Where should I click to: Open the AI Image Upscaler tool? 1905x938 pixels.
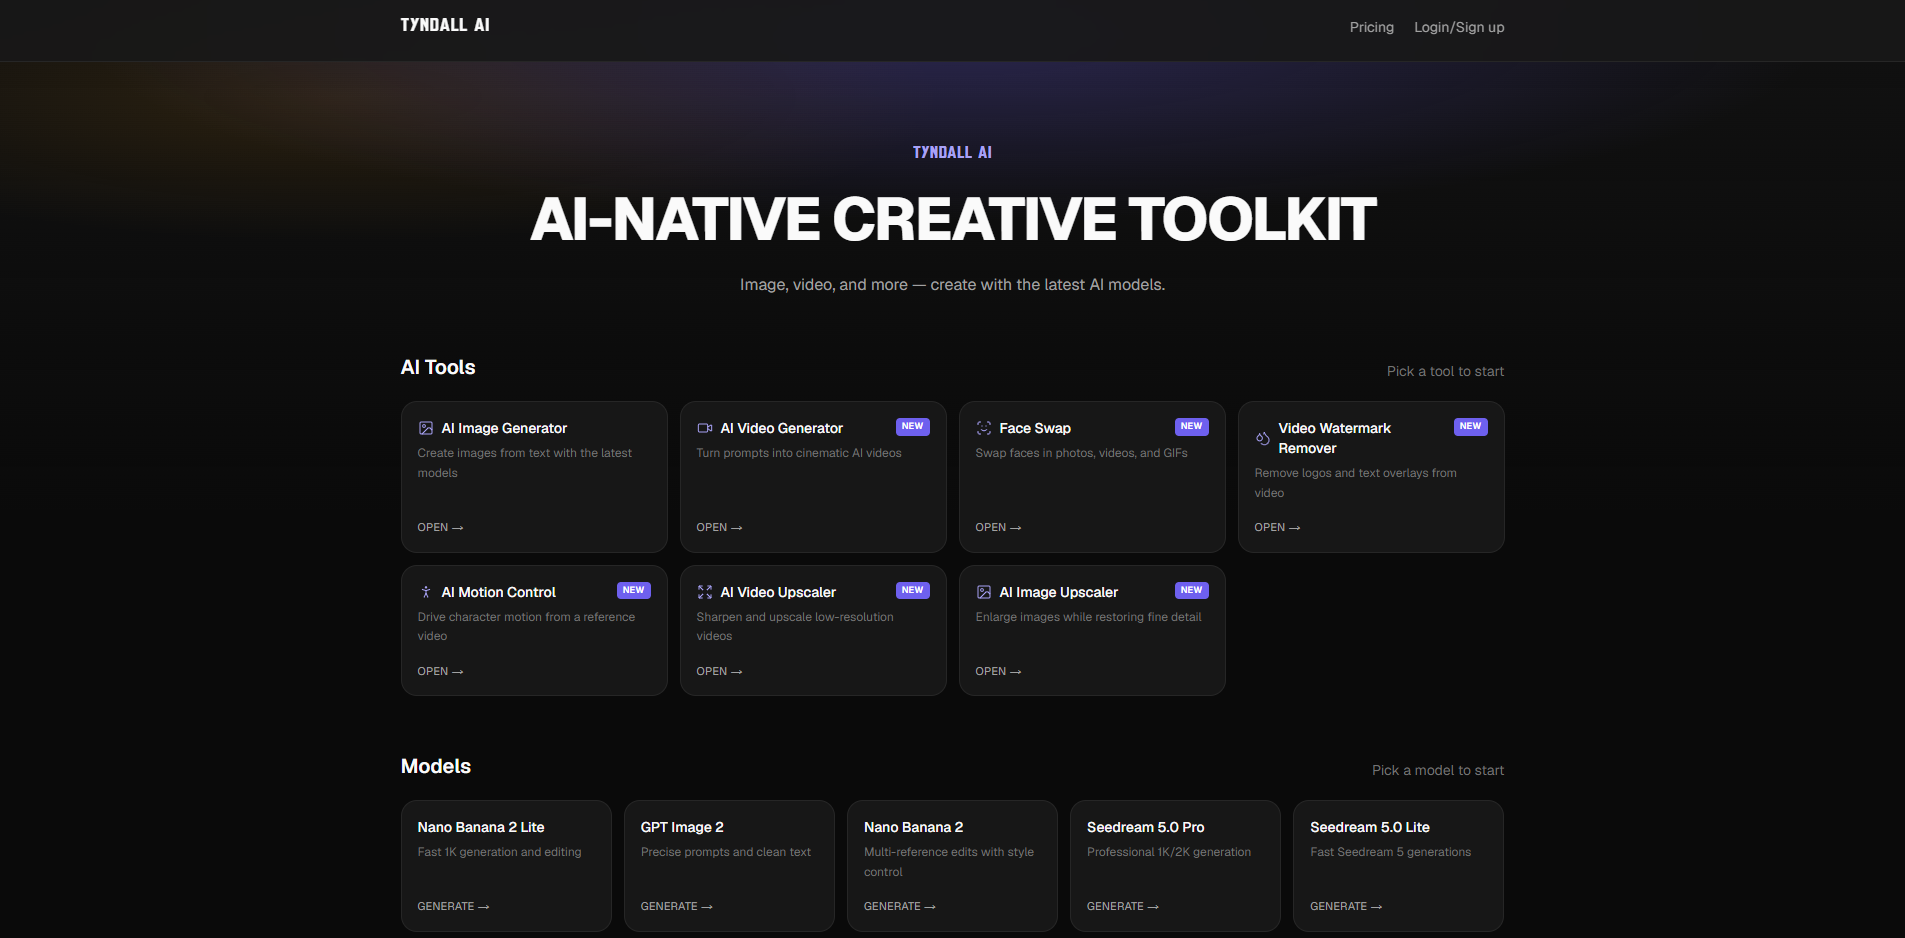tap(998, 671)
